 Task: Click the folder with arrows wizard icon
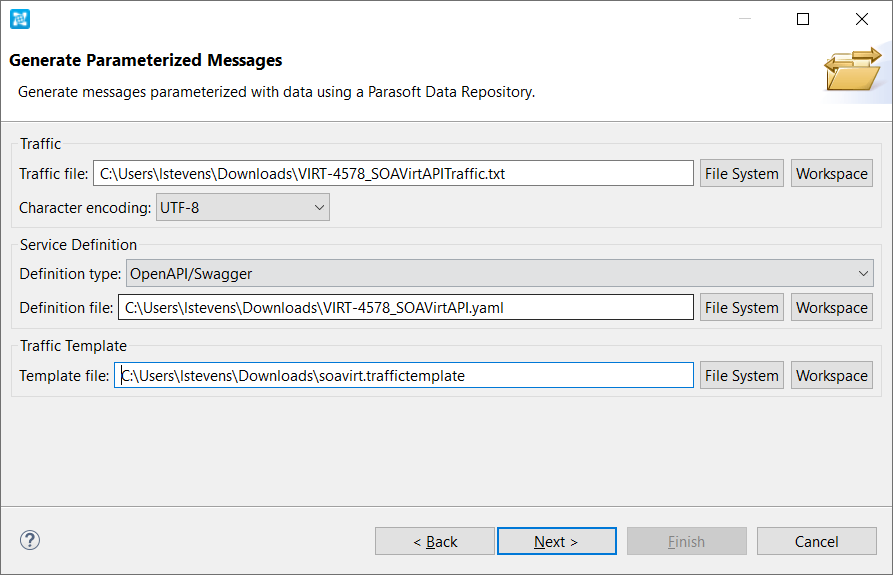(x=852, y=69)
